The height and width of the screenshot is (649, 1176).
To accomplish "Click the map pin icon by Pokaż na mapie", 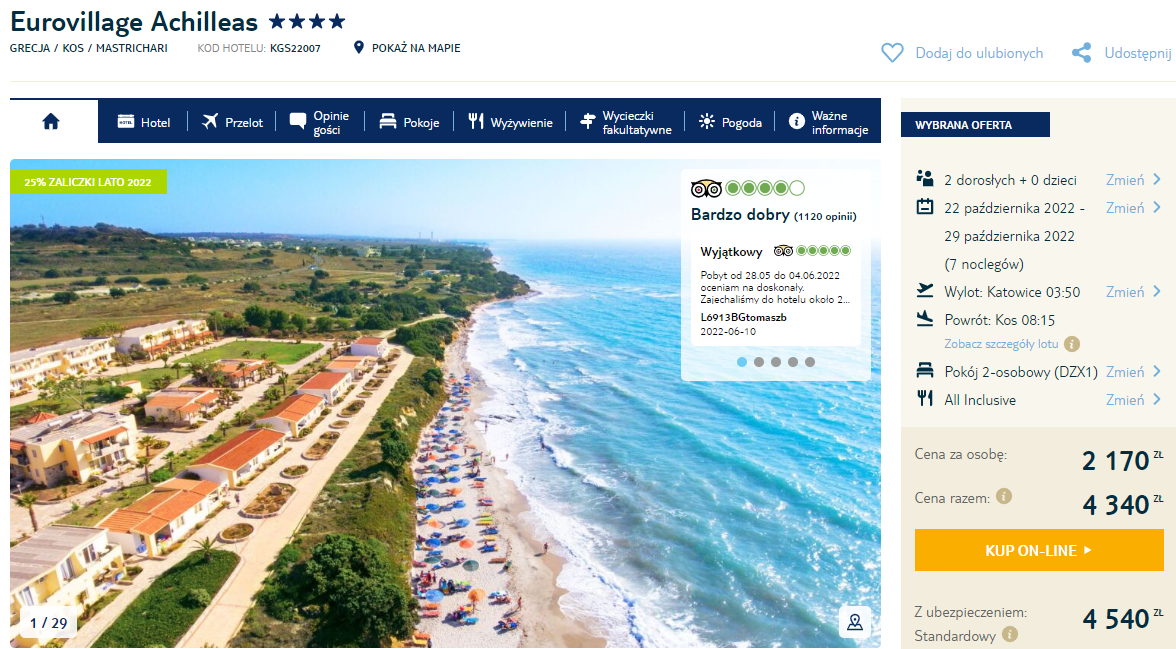I will 358,48.
